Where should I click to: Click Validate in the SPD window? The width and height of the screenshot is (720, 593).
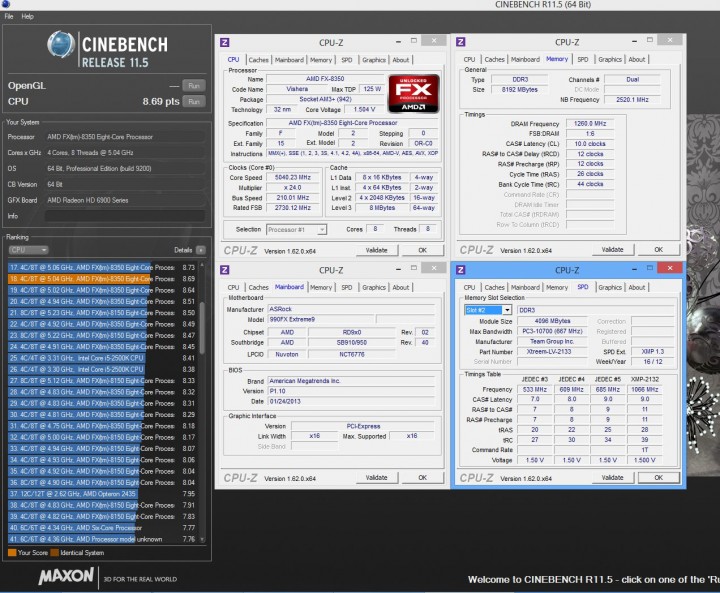pos(613,478)
